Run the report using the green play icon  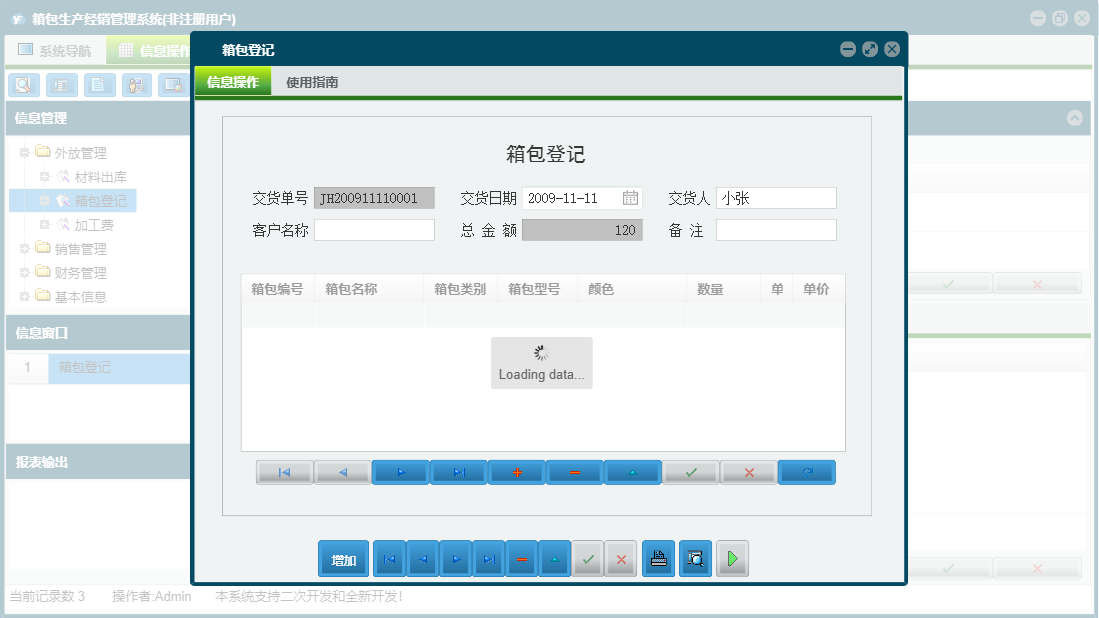click(x=732, y=559)
